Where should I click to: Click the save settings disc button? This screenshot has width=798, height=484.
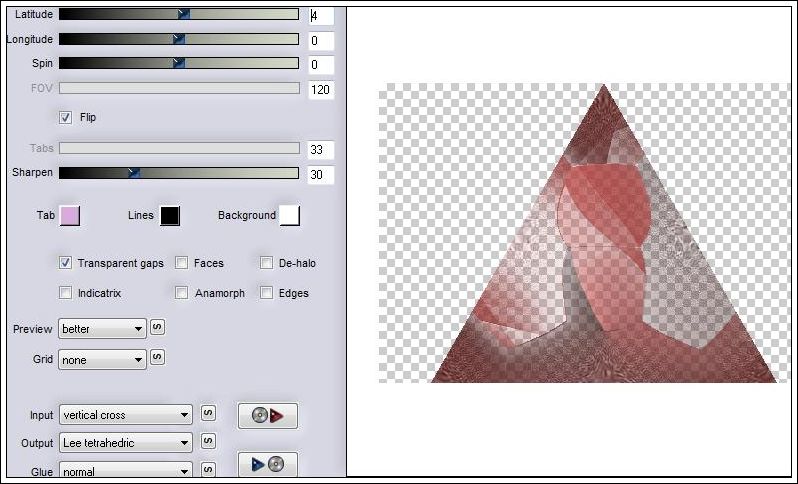click(x=268, y=464)
